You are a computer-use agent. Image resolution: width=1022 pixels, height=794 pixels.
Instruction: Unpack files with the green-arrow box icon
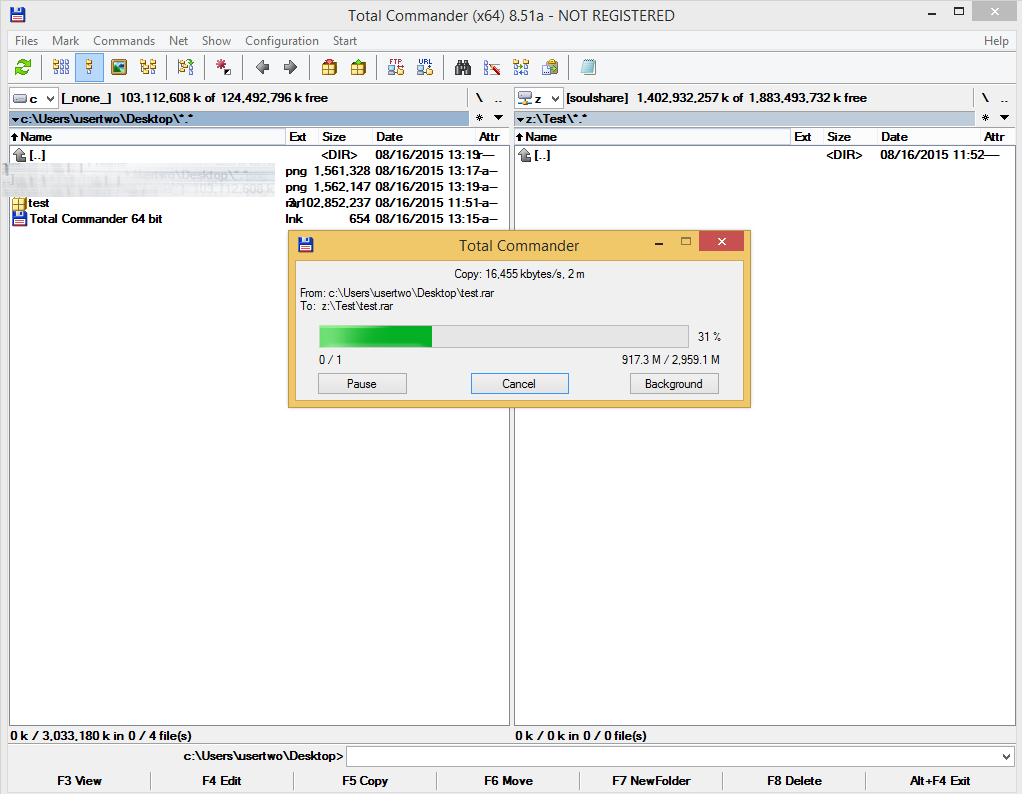(x=358, y=67)
